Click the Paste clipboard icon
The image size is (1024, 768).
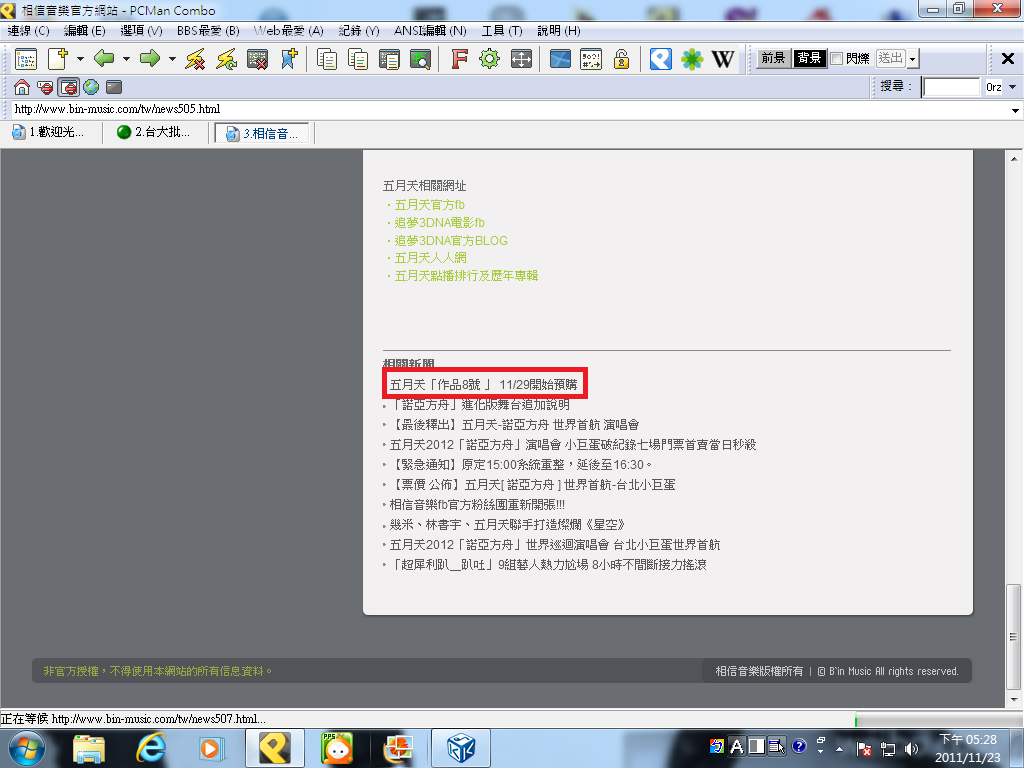[x=389, y=59]
